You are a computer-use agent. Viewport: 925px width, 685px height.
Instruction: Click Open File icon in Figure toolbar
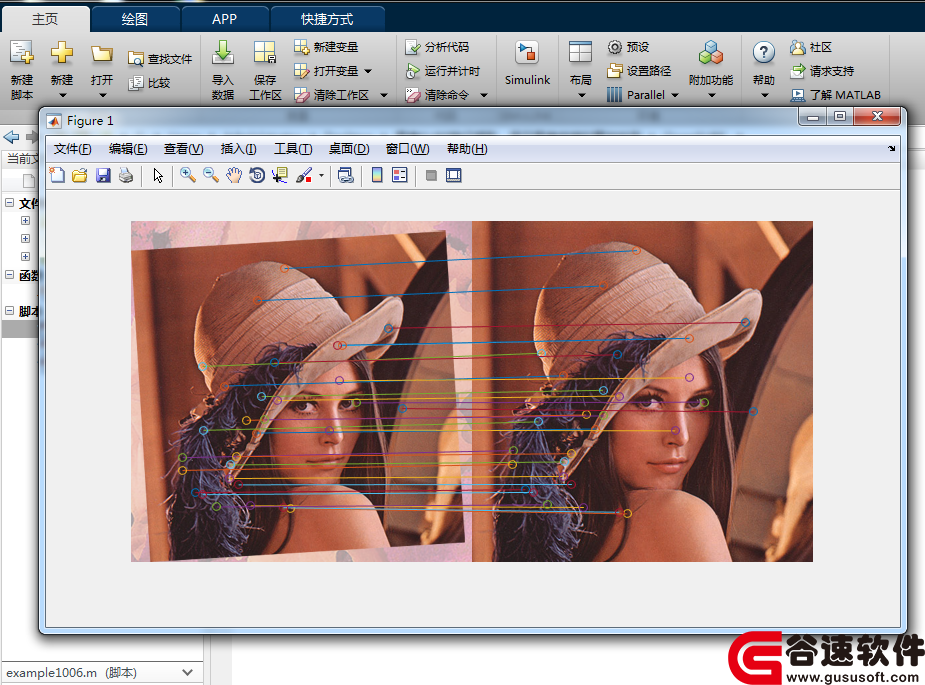pos(80,175)
